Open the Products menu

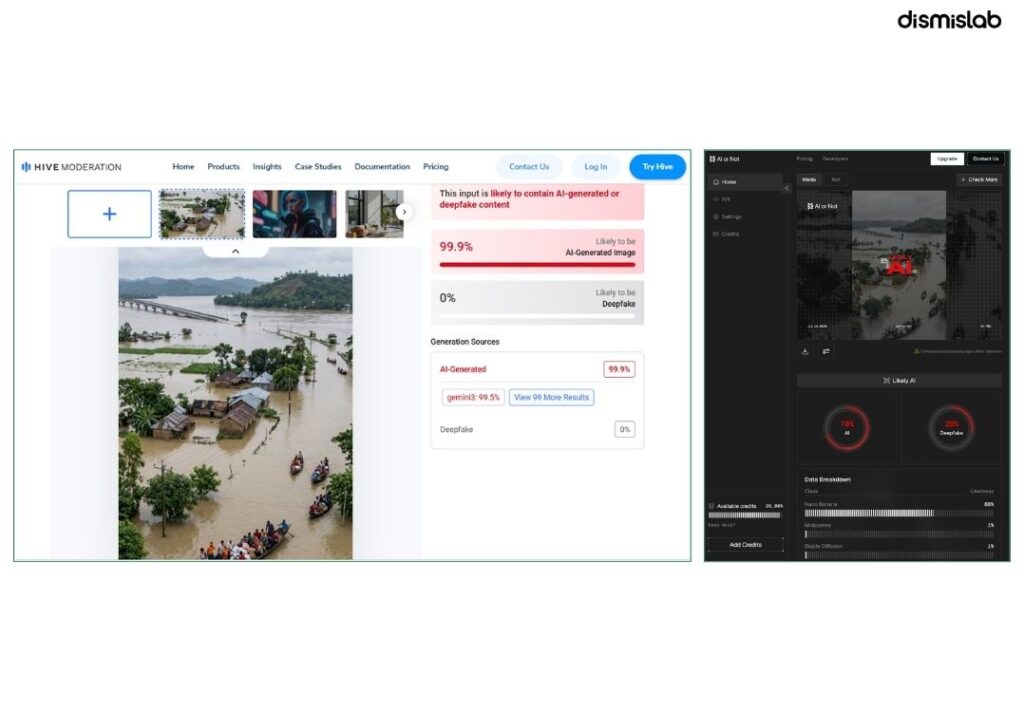click(x=223, y=167)
